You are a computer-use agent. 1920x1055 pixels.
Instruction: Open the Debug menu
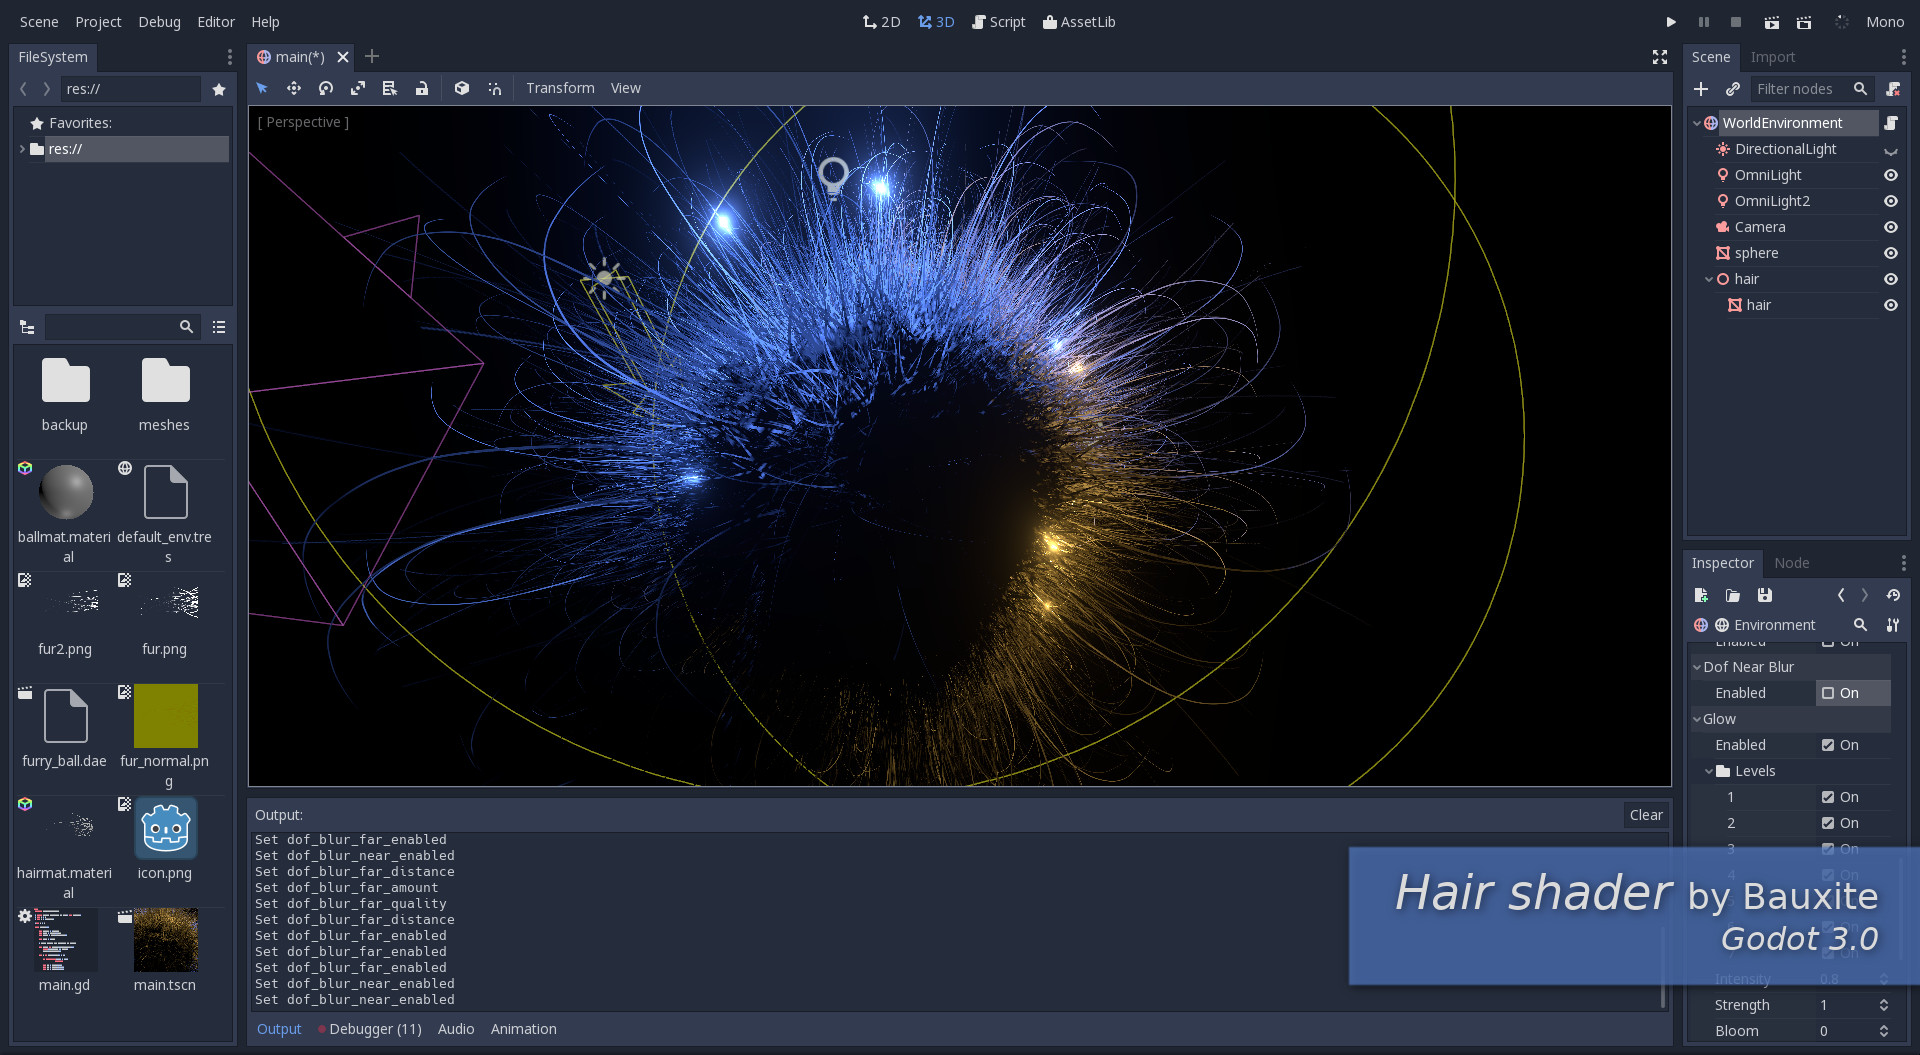pyautogui.click(x=158, y=21)
